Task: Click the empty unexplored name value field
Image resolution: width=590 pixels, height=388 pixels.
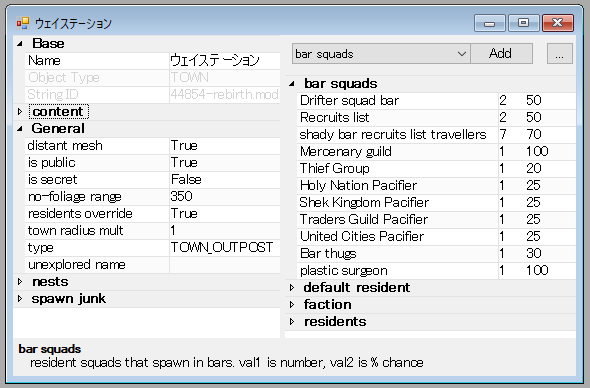Action: [225, 265]
